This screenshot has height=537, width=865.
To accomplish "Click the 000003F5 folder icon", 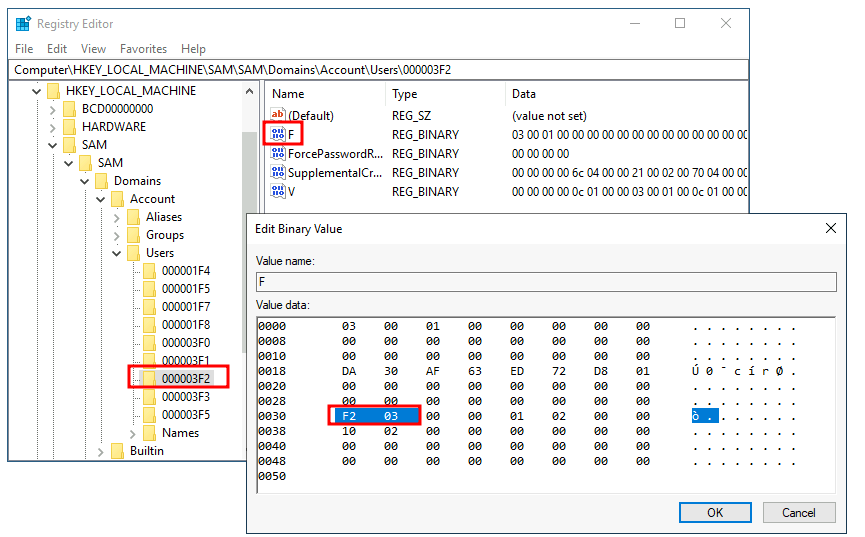I will tap(149, 415).
